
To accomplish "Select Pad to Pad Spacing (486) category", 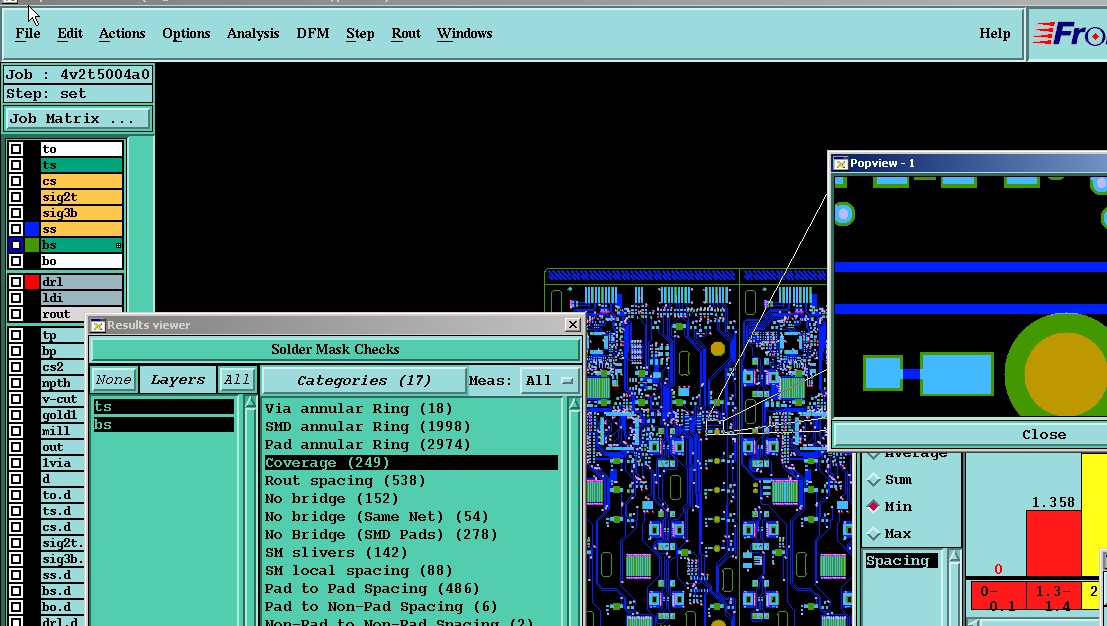I will click(411, 589).
